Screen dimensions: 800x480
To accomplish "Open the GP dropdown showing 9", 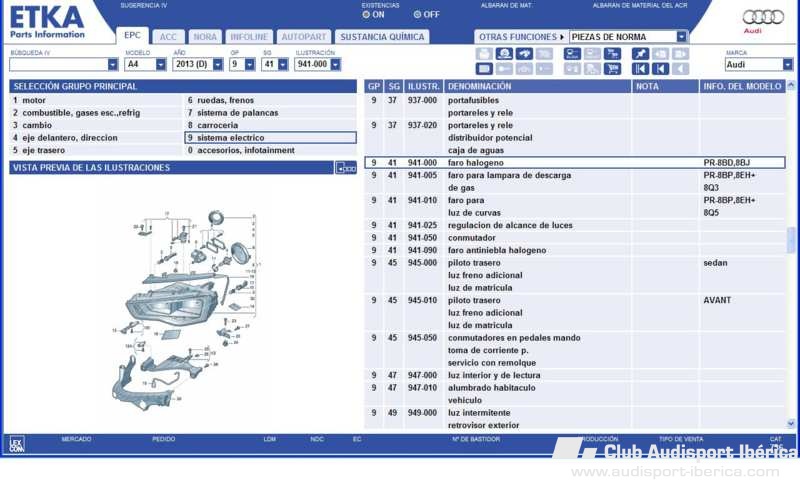I will [x=249, y=65].
